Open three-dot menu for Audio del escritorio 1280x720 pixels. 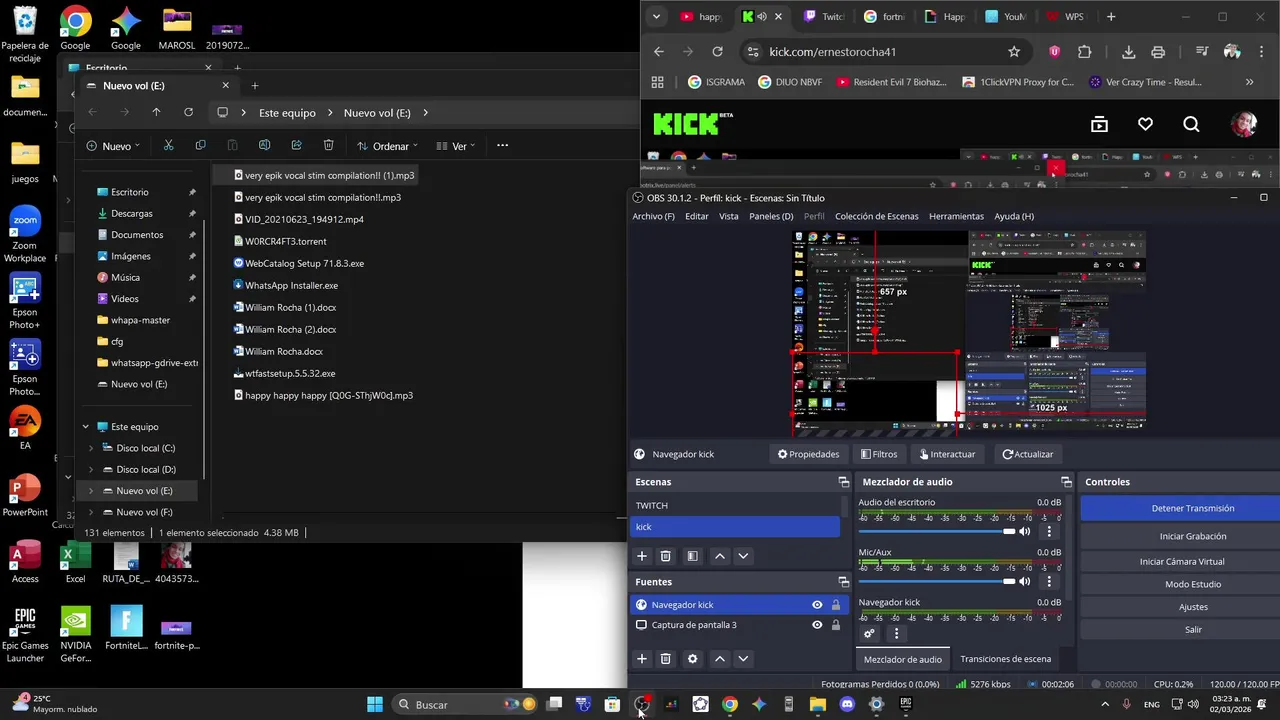pos(1049,531)
